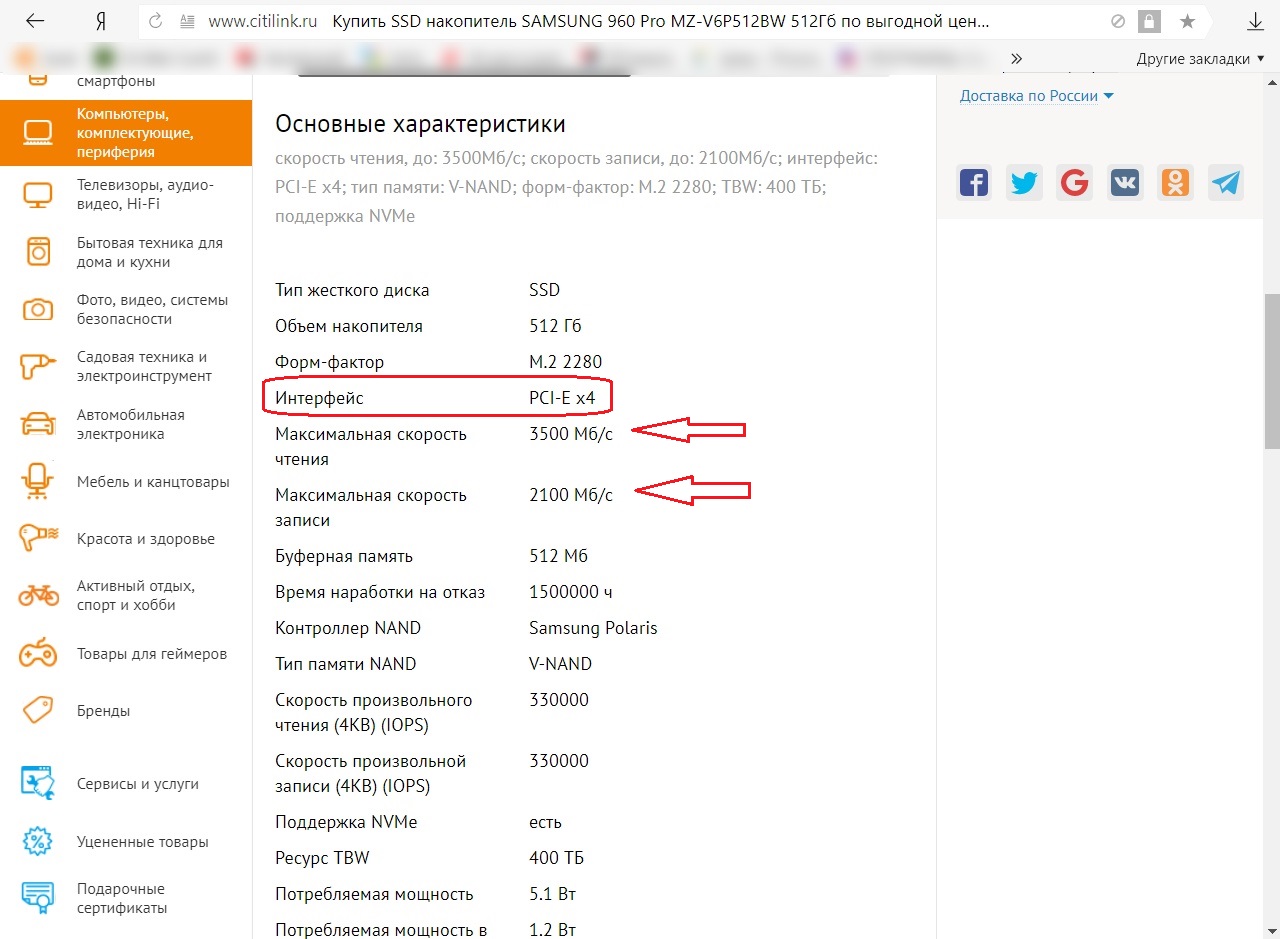The width and height of the screenshot is (1280, 939).
Task: Click the 'M.2 2280' form factor value
Action: pos(566,362)
